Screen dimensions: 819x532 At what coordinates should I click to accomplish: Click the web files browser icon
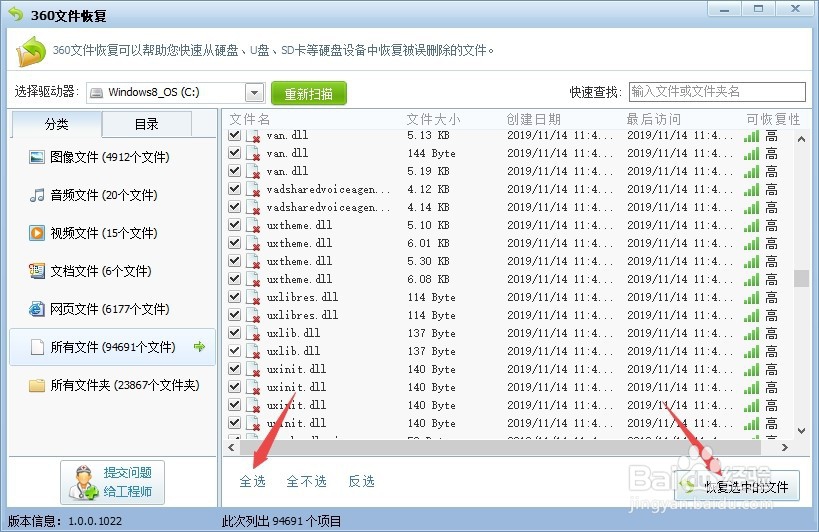pos(37,309)
